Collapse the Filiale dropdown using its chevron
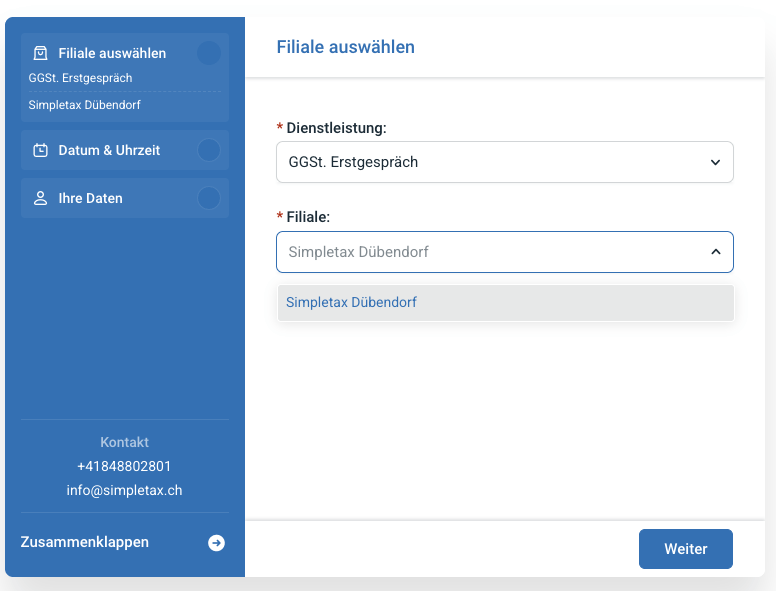776x591 pixels. pyautogui.click(x=715, y=252)
